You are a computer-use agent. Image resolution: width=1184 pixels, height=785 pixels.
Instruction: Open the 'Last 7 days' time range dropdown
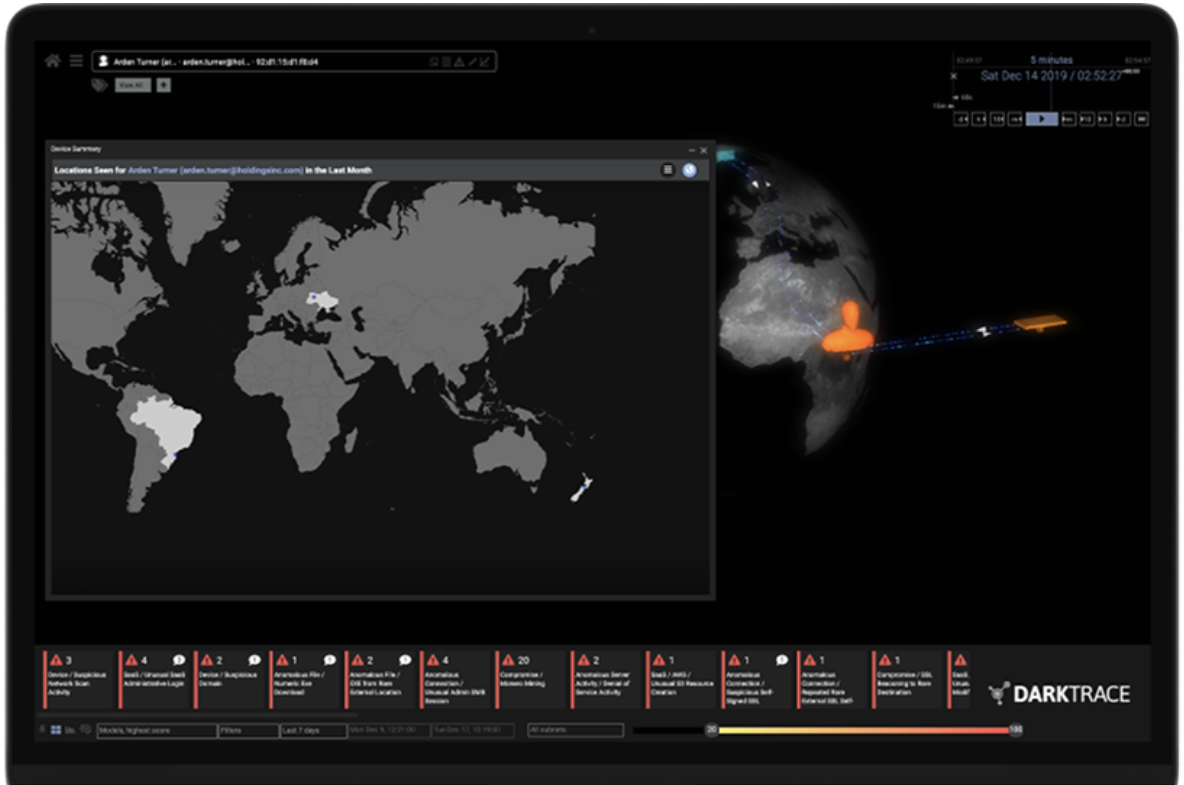point(311,731)
